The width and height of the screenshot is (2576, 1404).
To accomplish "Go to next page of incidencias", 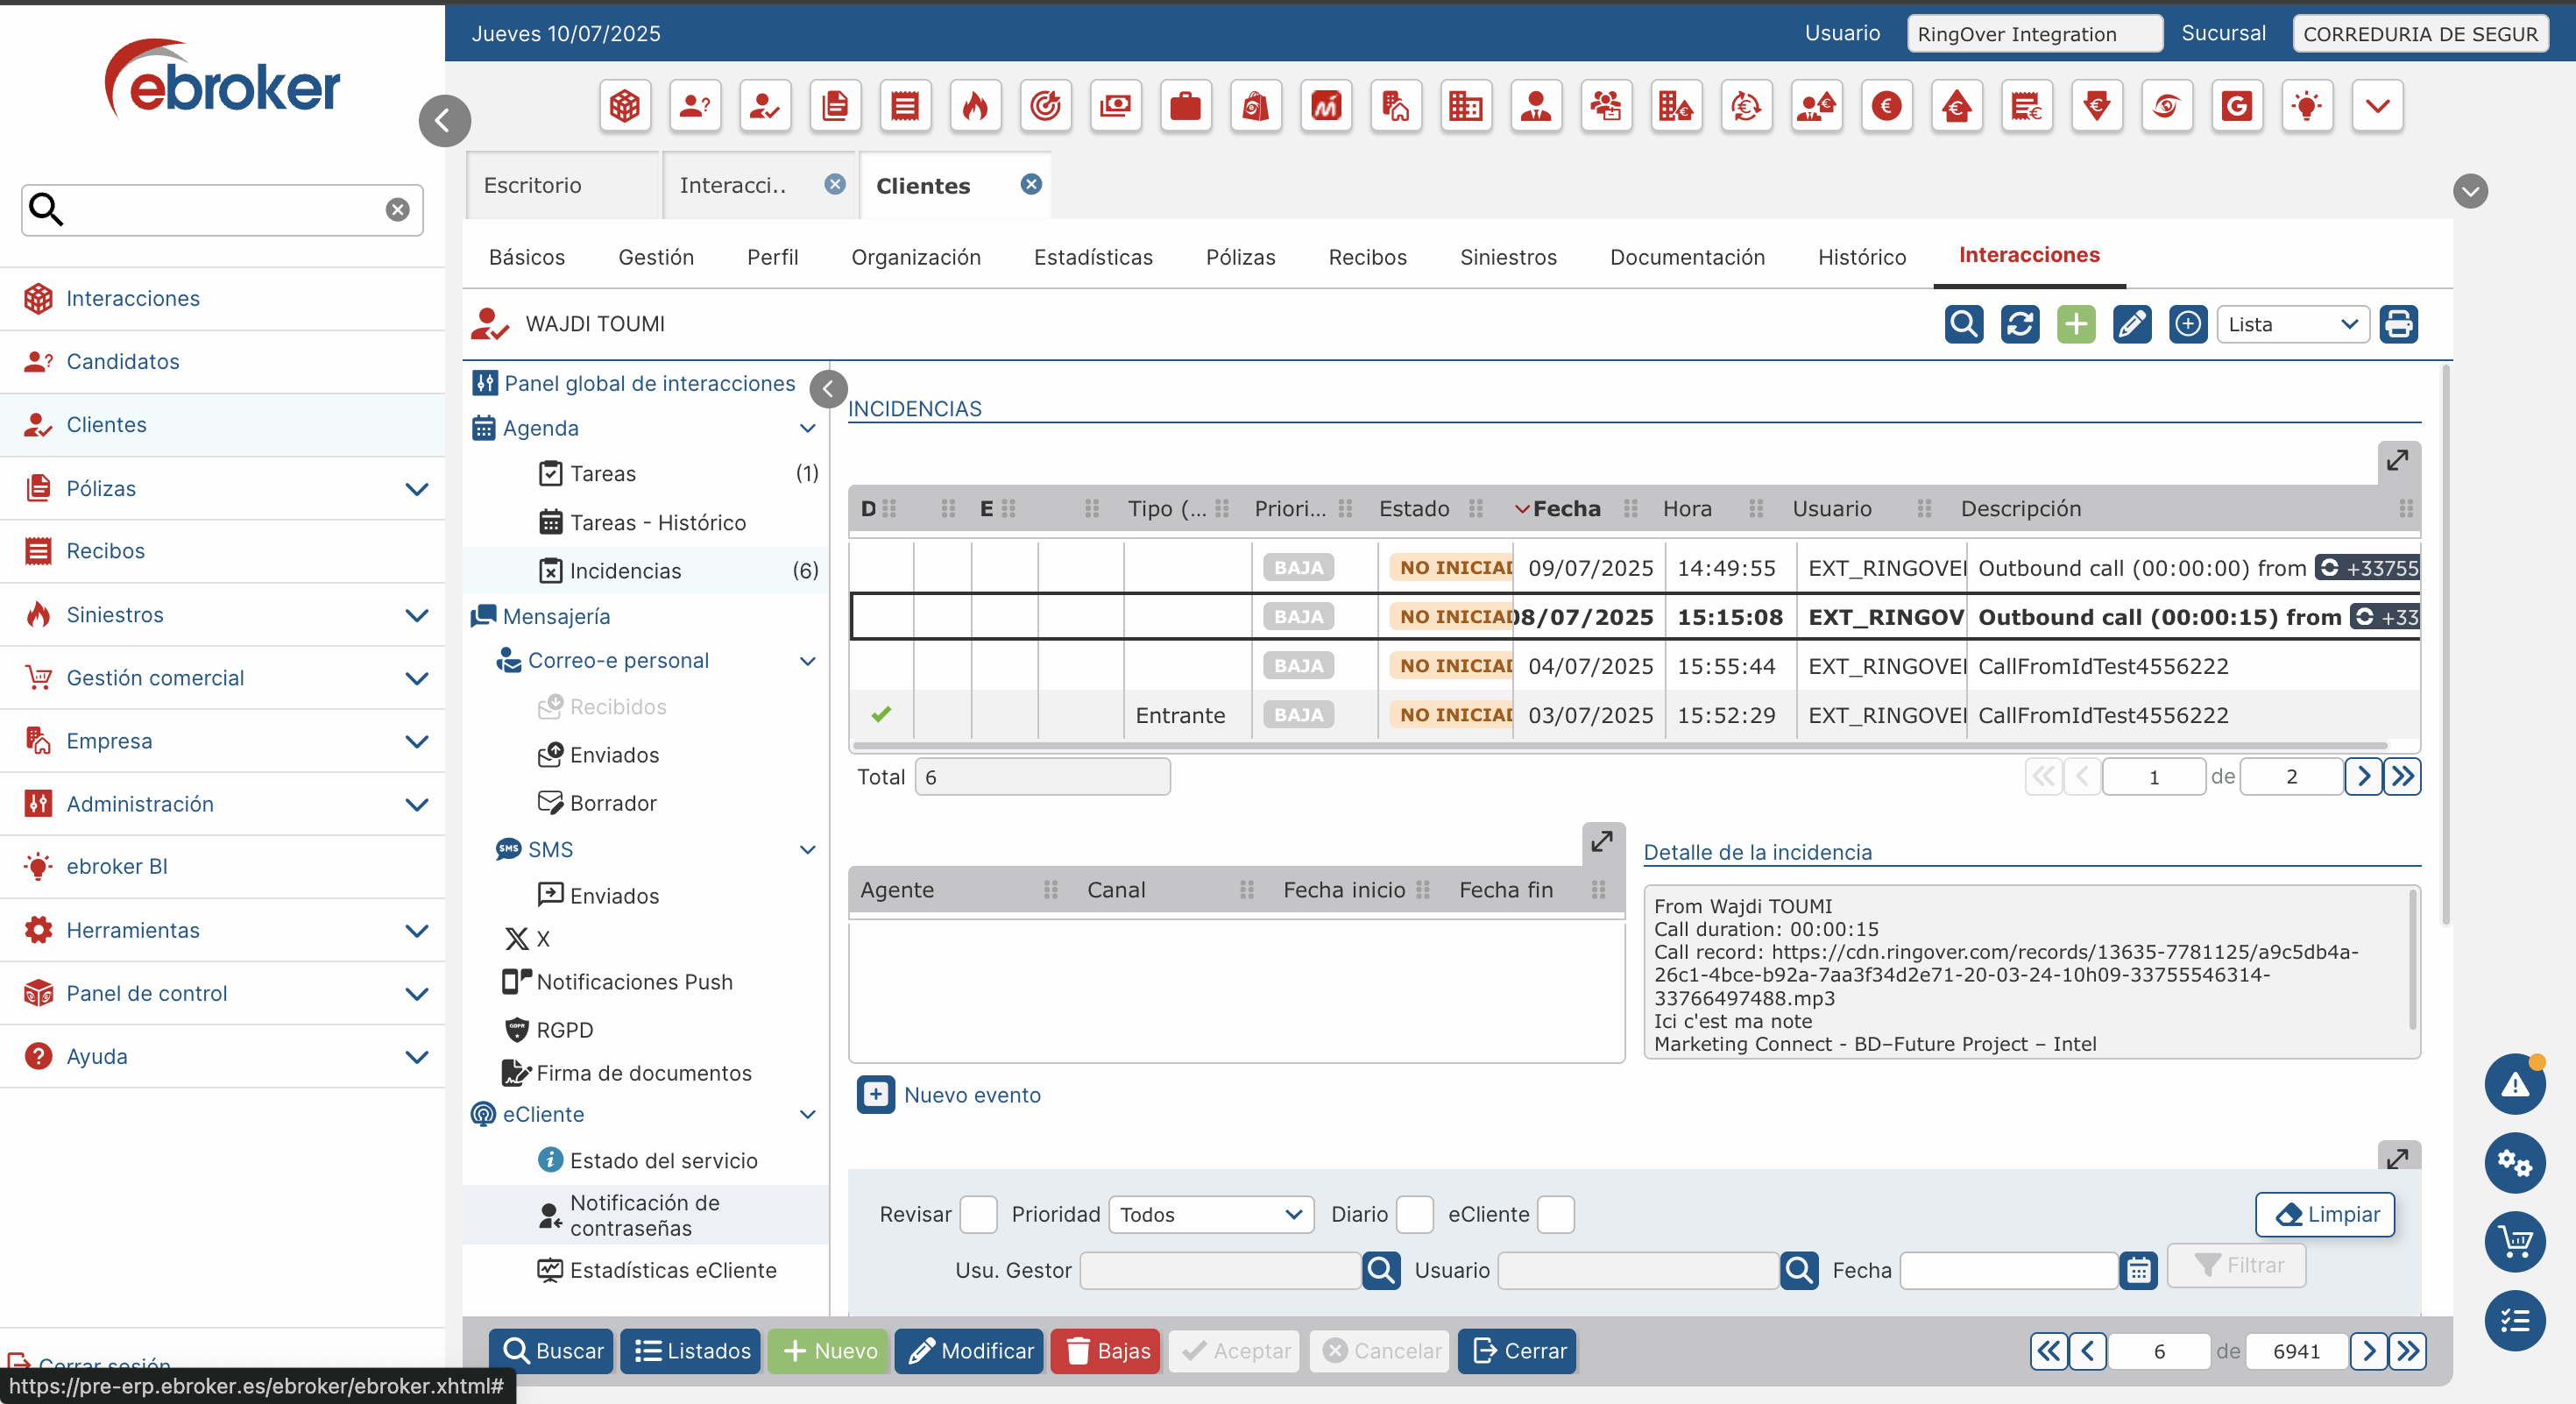I will (x=2363, y=777).
